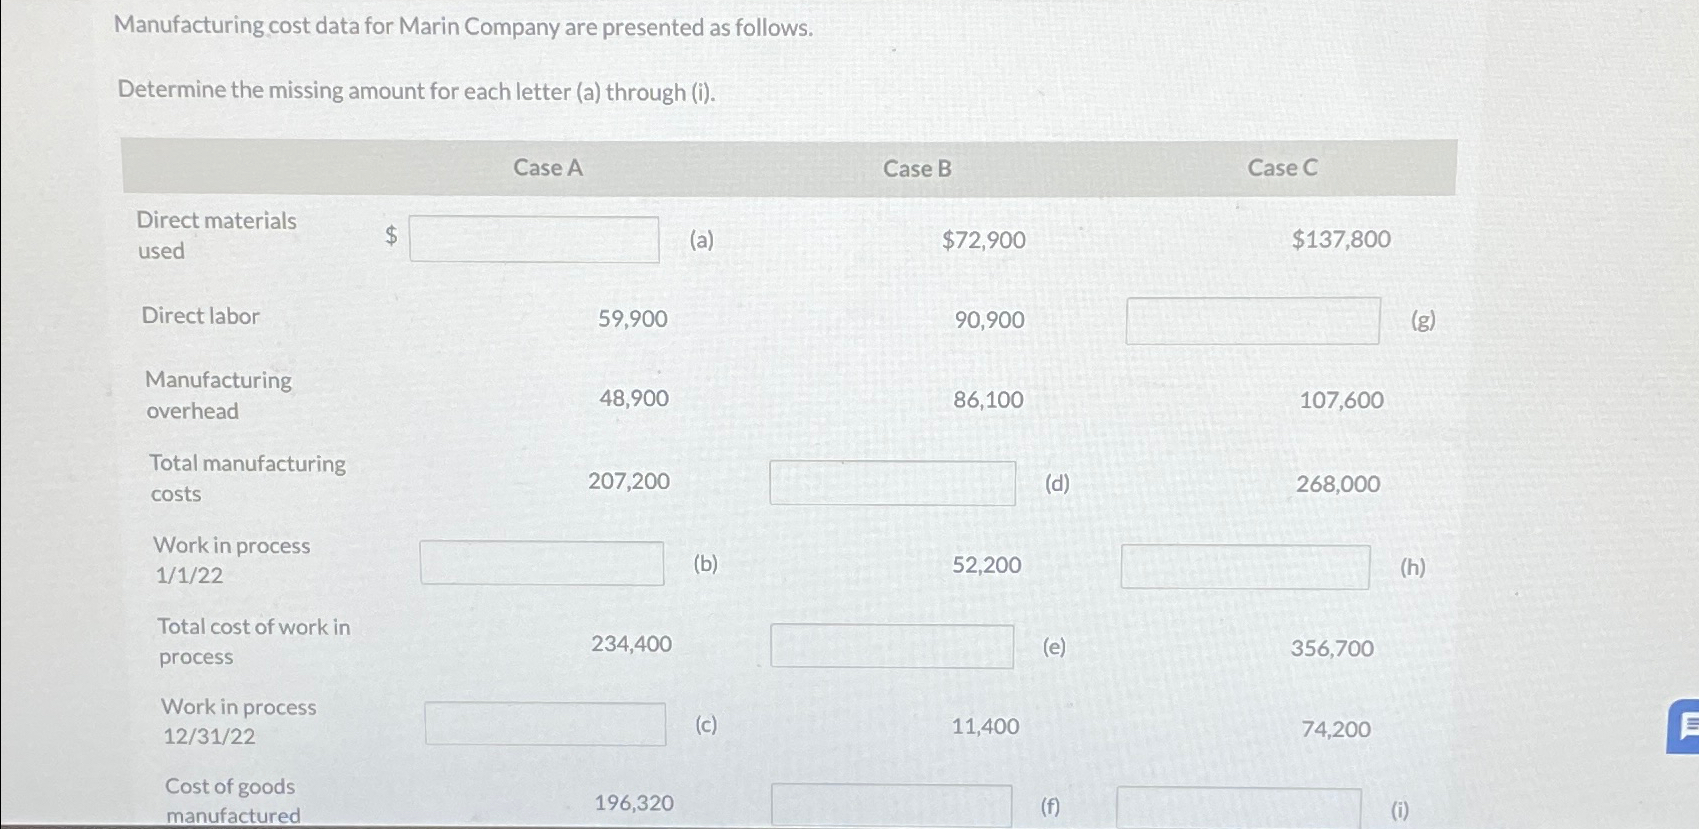Click the letter (g) label next to Direct labor
1699x829 pixels.
point(1423,321)
